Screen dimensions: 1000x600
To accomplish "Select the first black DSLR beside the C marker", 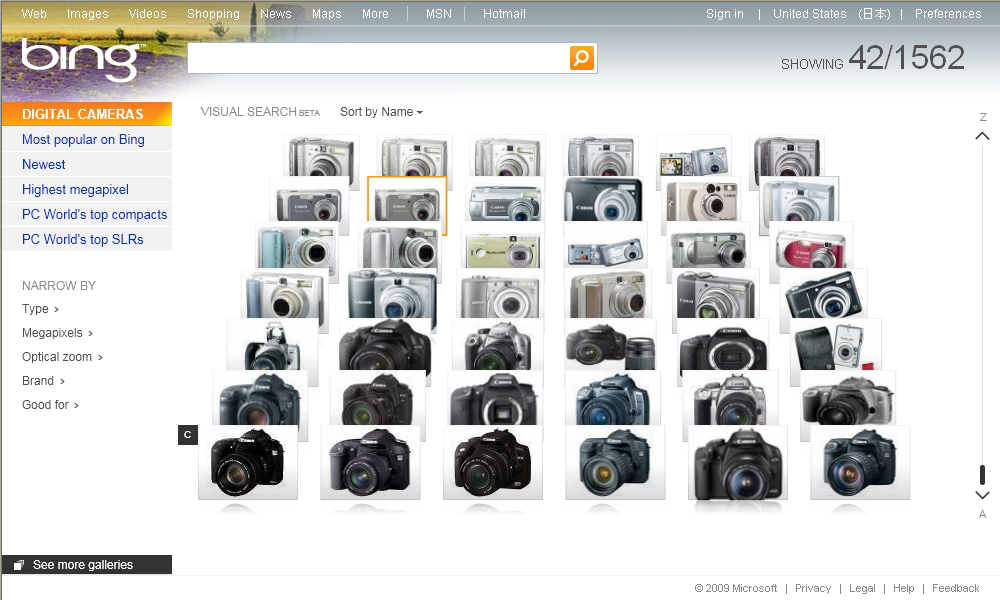I will click(248, 462).
